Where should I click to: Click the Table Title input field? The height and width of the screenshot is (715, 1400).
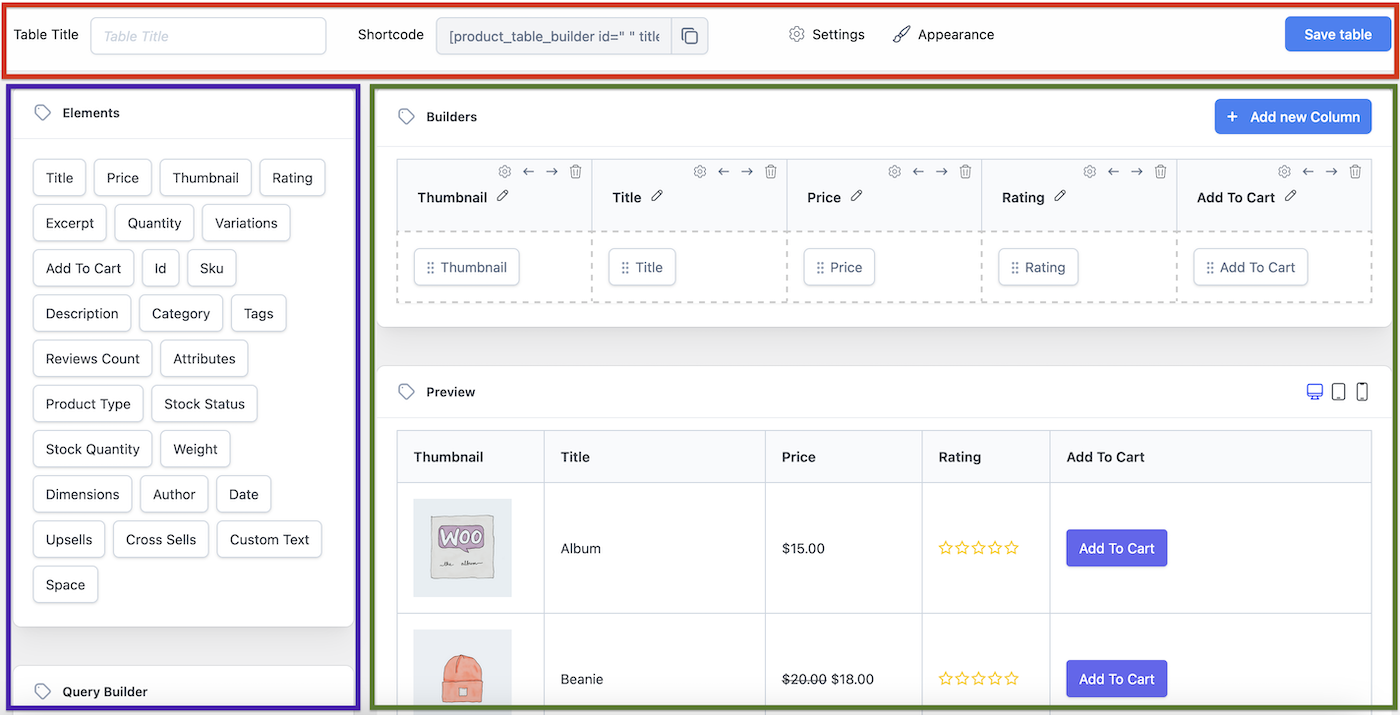(x=207, y=35)
